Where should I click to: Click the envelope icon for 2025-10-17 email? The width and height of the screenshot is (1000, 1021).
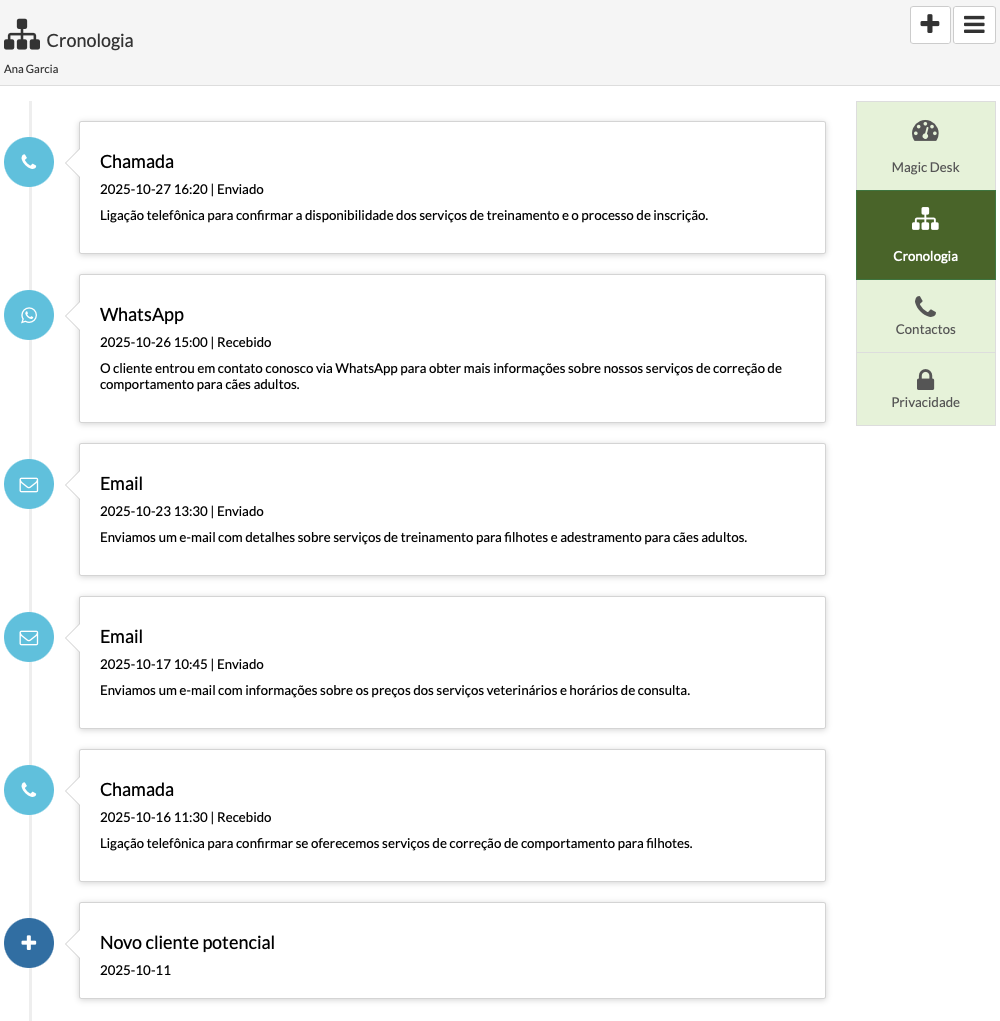(29, 637)
